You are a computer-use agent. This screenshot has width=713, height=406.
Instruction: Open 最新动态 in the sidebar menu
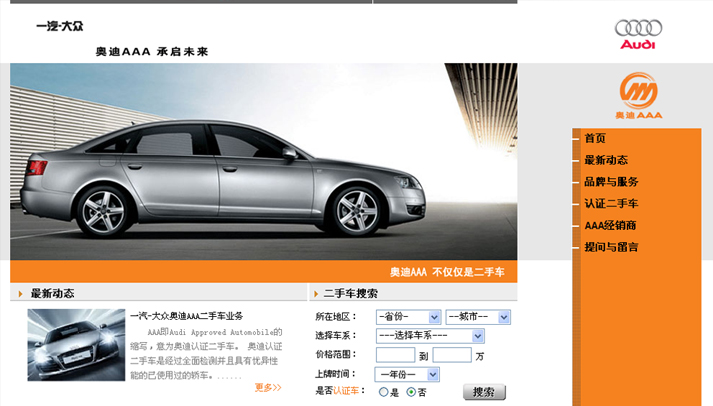[606, 160]
